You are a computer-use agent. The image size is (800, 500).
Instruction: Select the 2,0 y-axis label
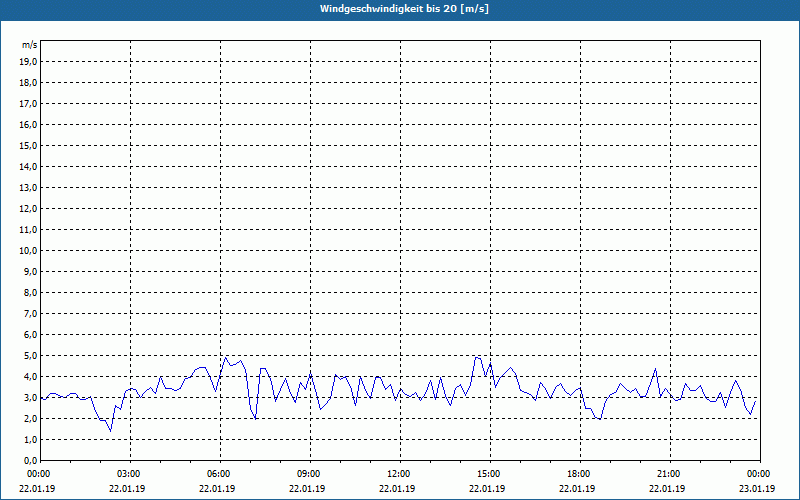coord(30,418)
